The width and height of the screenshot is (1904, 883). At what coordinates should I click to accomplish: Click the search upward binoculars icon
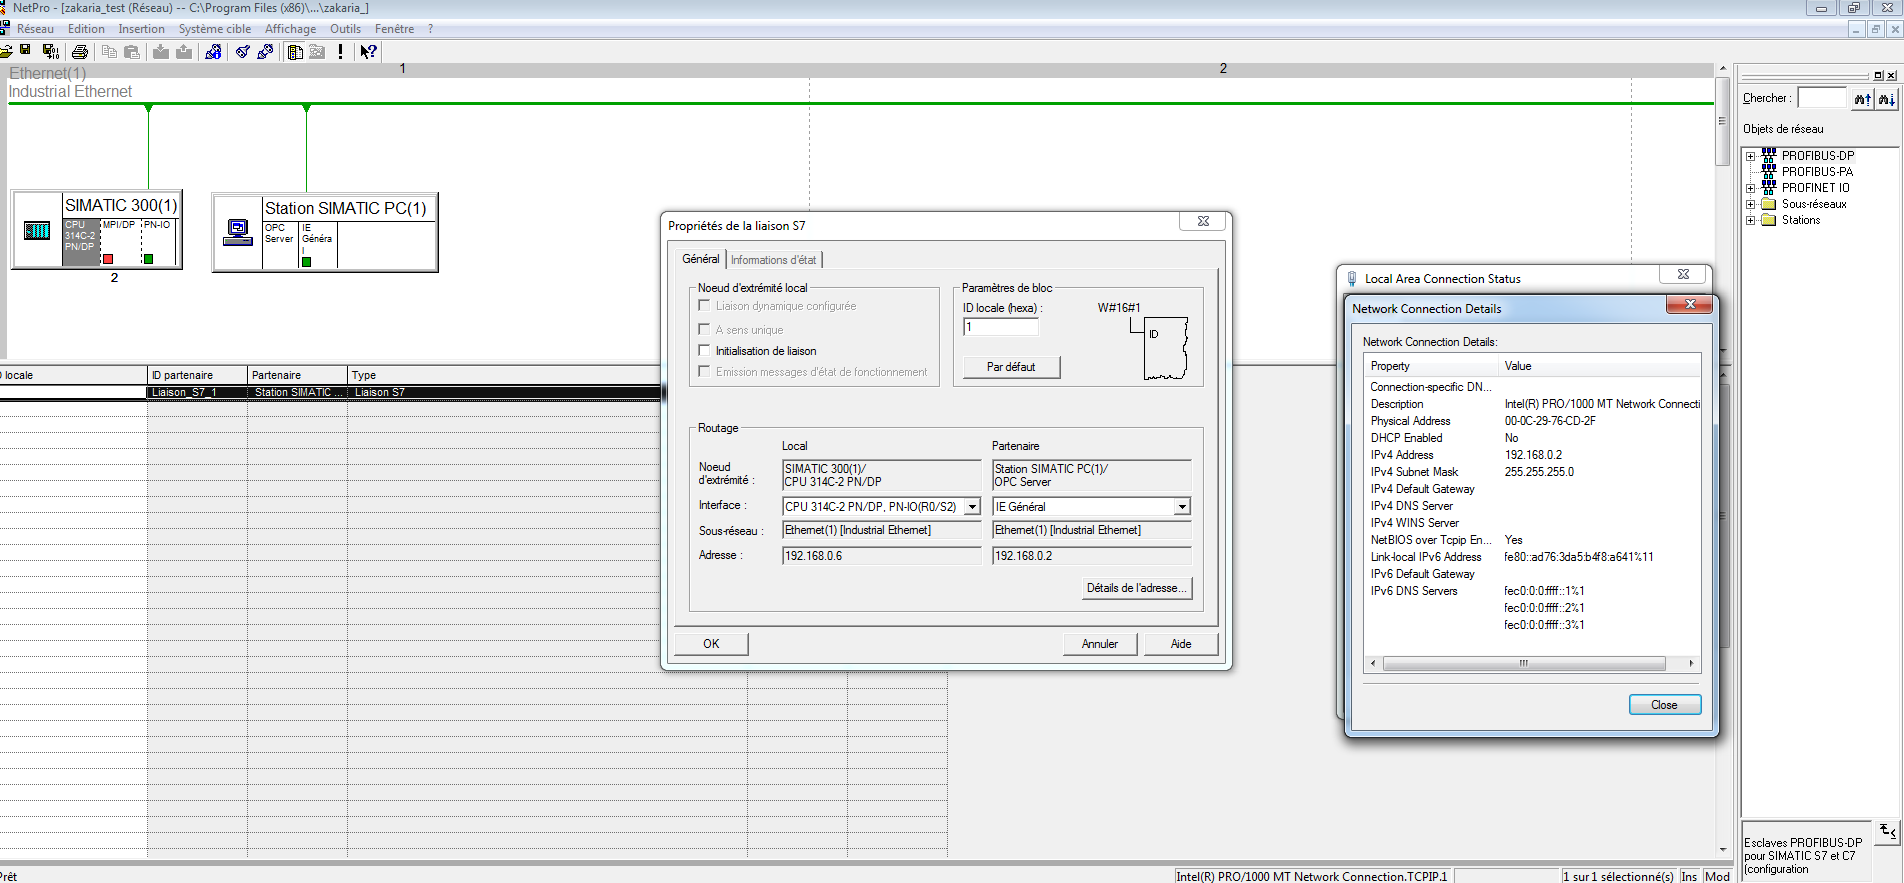[1862, 98]
